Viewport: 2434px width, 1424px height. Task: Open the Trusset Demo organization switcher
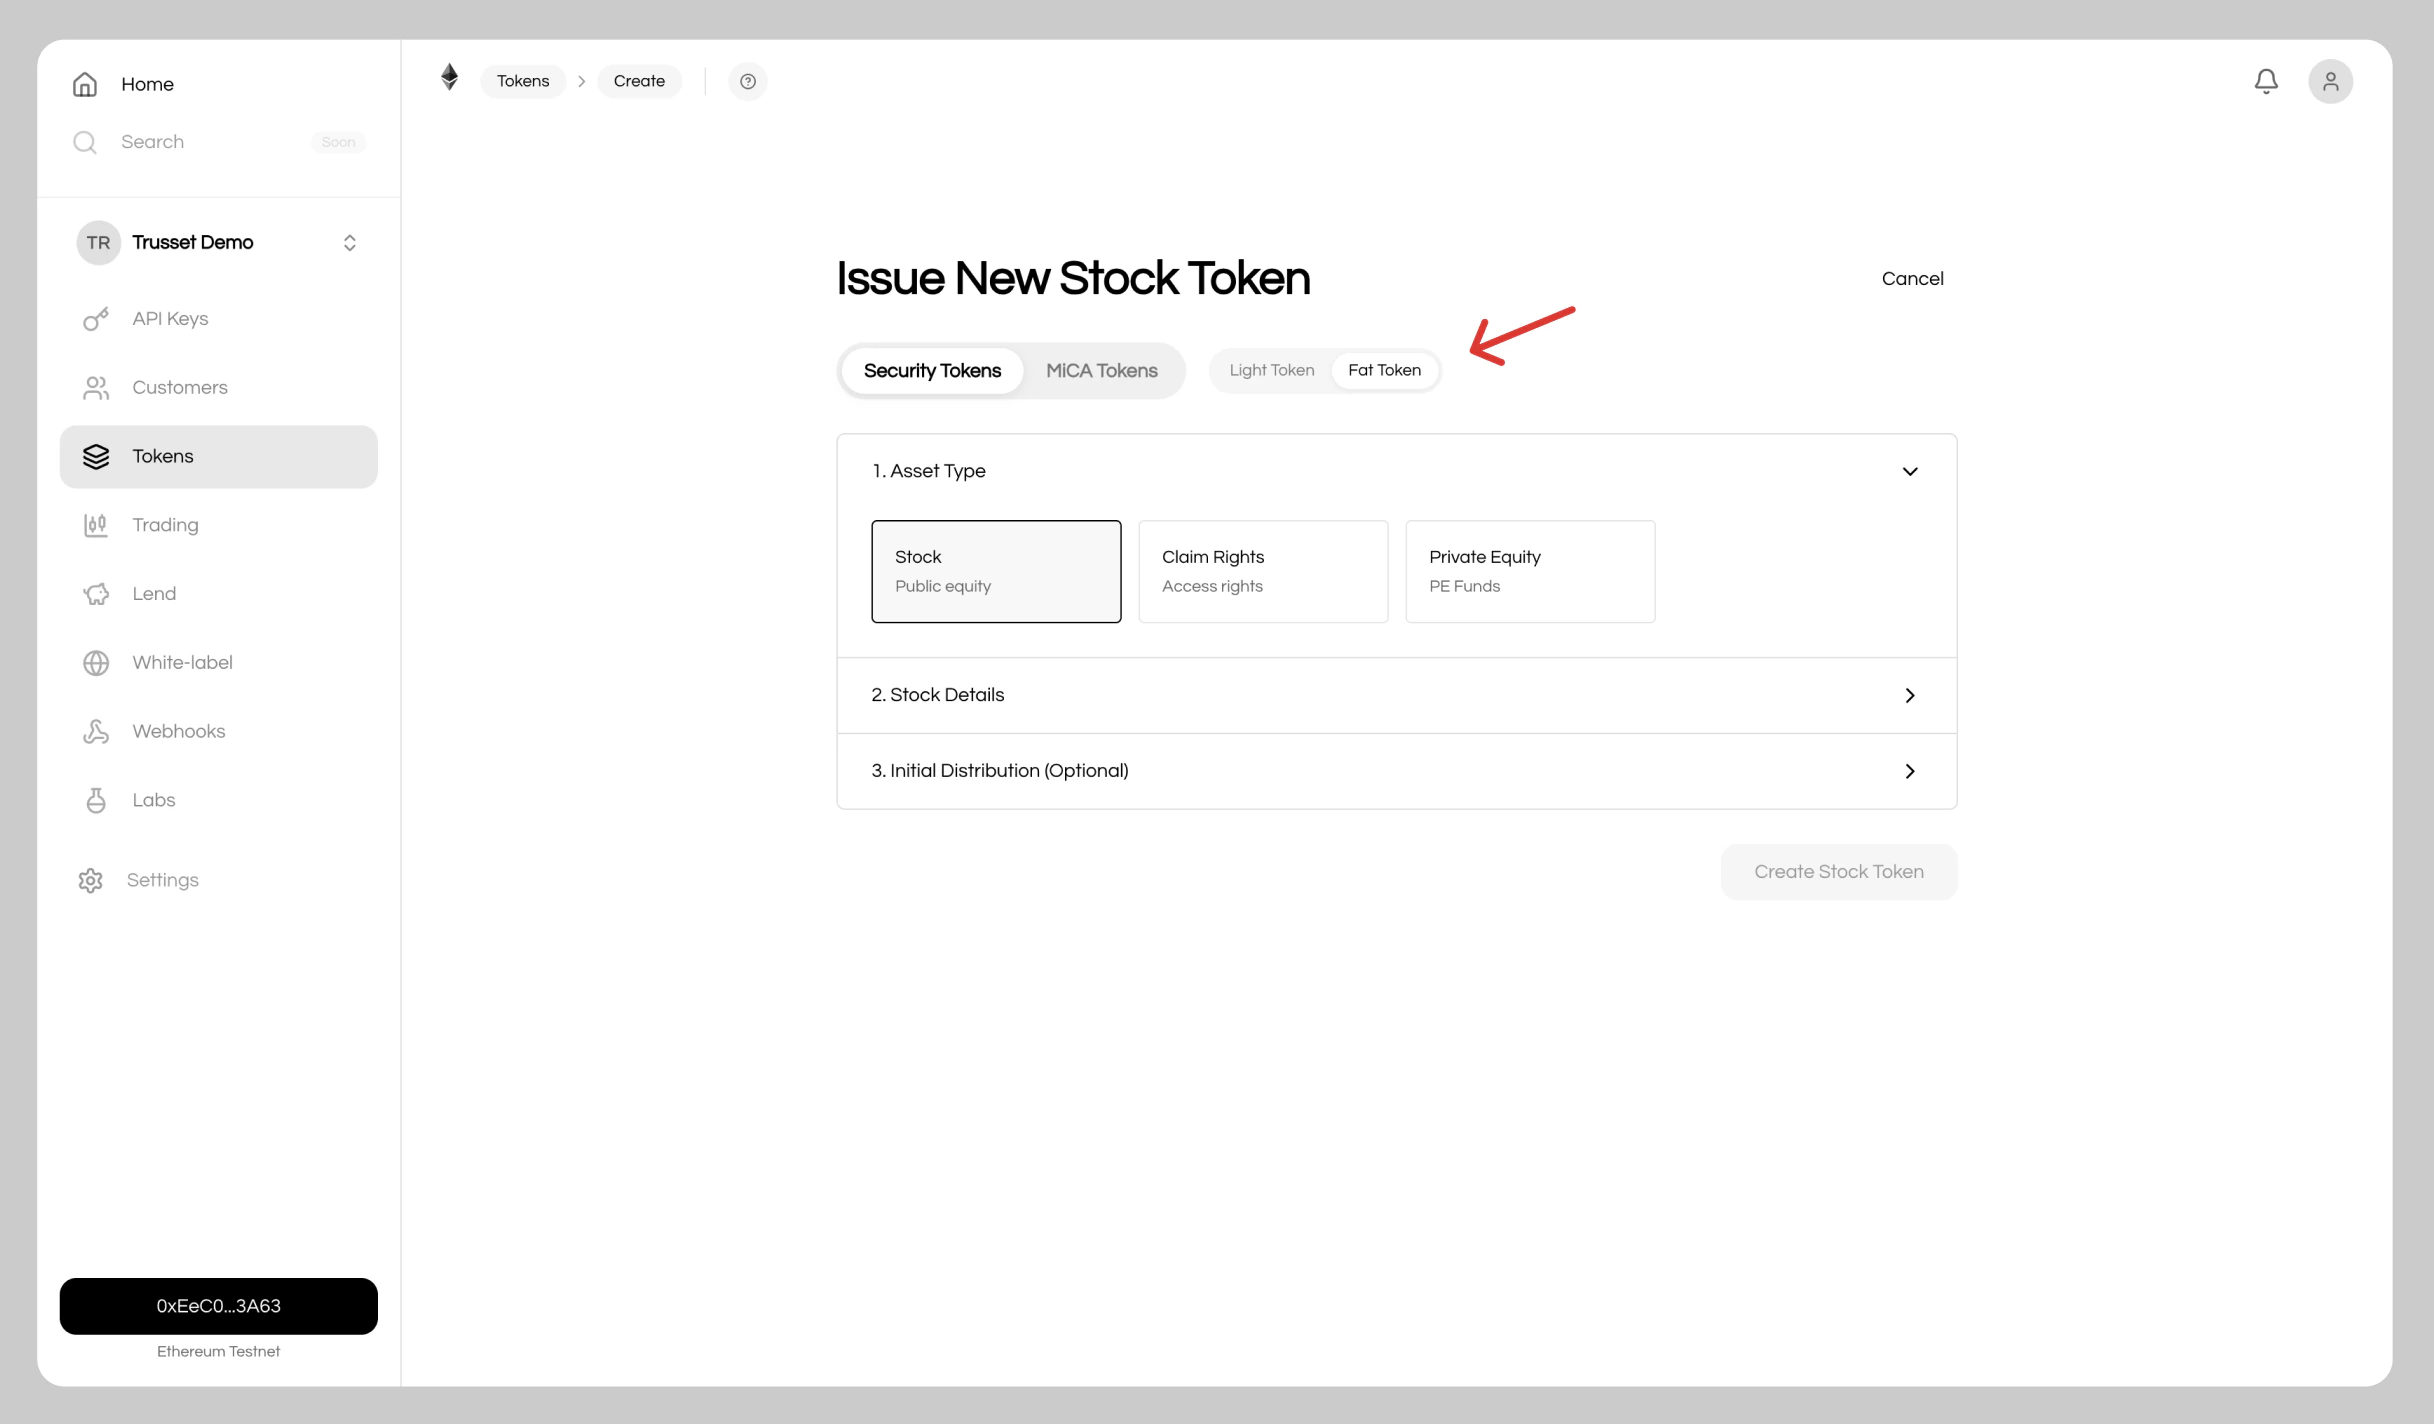[x=218, y=242]
